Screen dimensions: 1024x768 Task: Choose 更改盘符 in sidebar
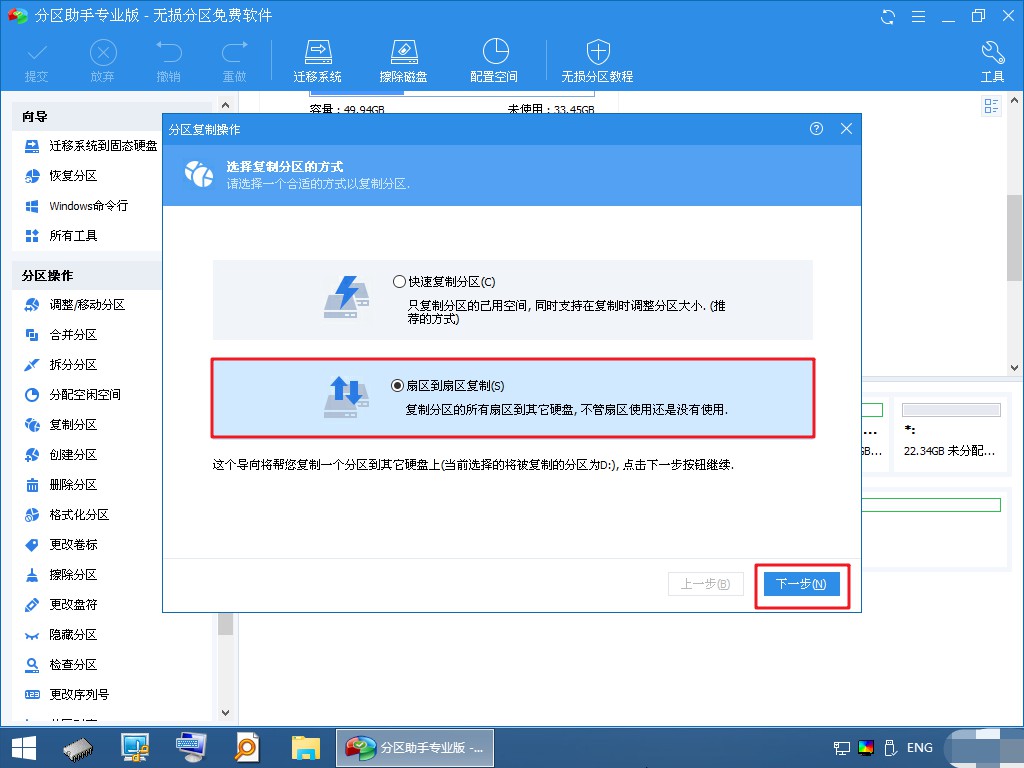point(61,605)
